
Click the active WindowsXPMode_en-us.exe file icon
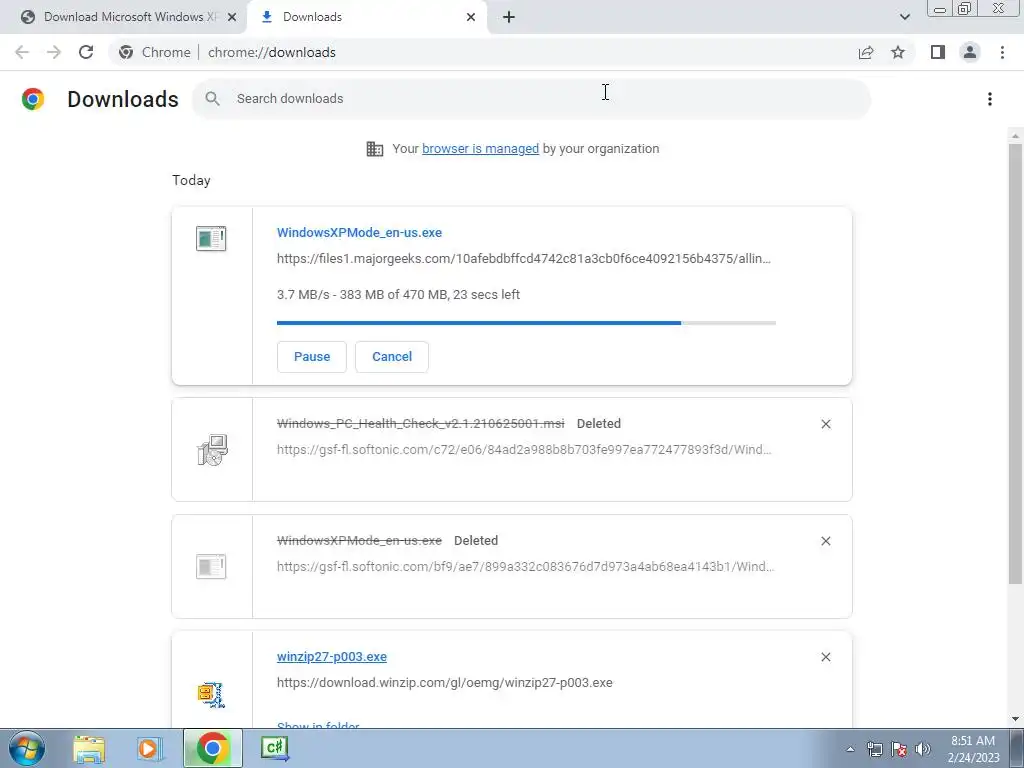click(x=211, y=238)
